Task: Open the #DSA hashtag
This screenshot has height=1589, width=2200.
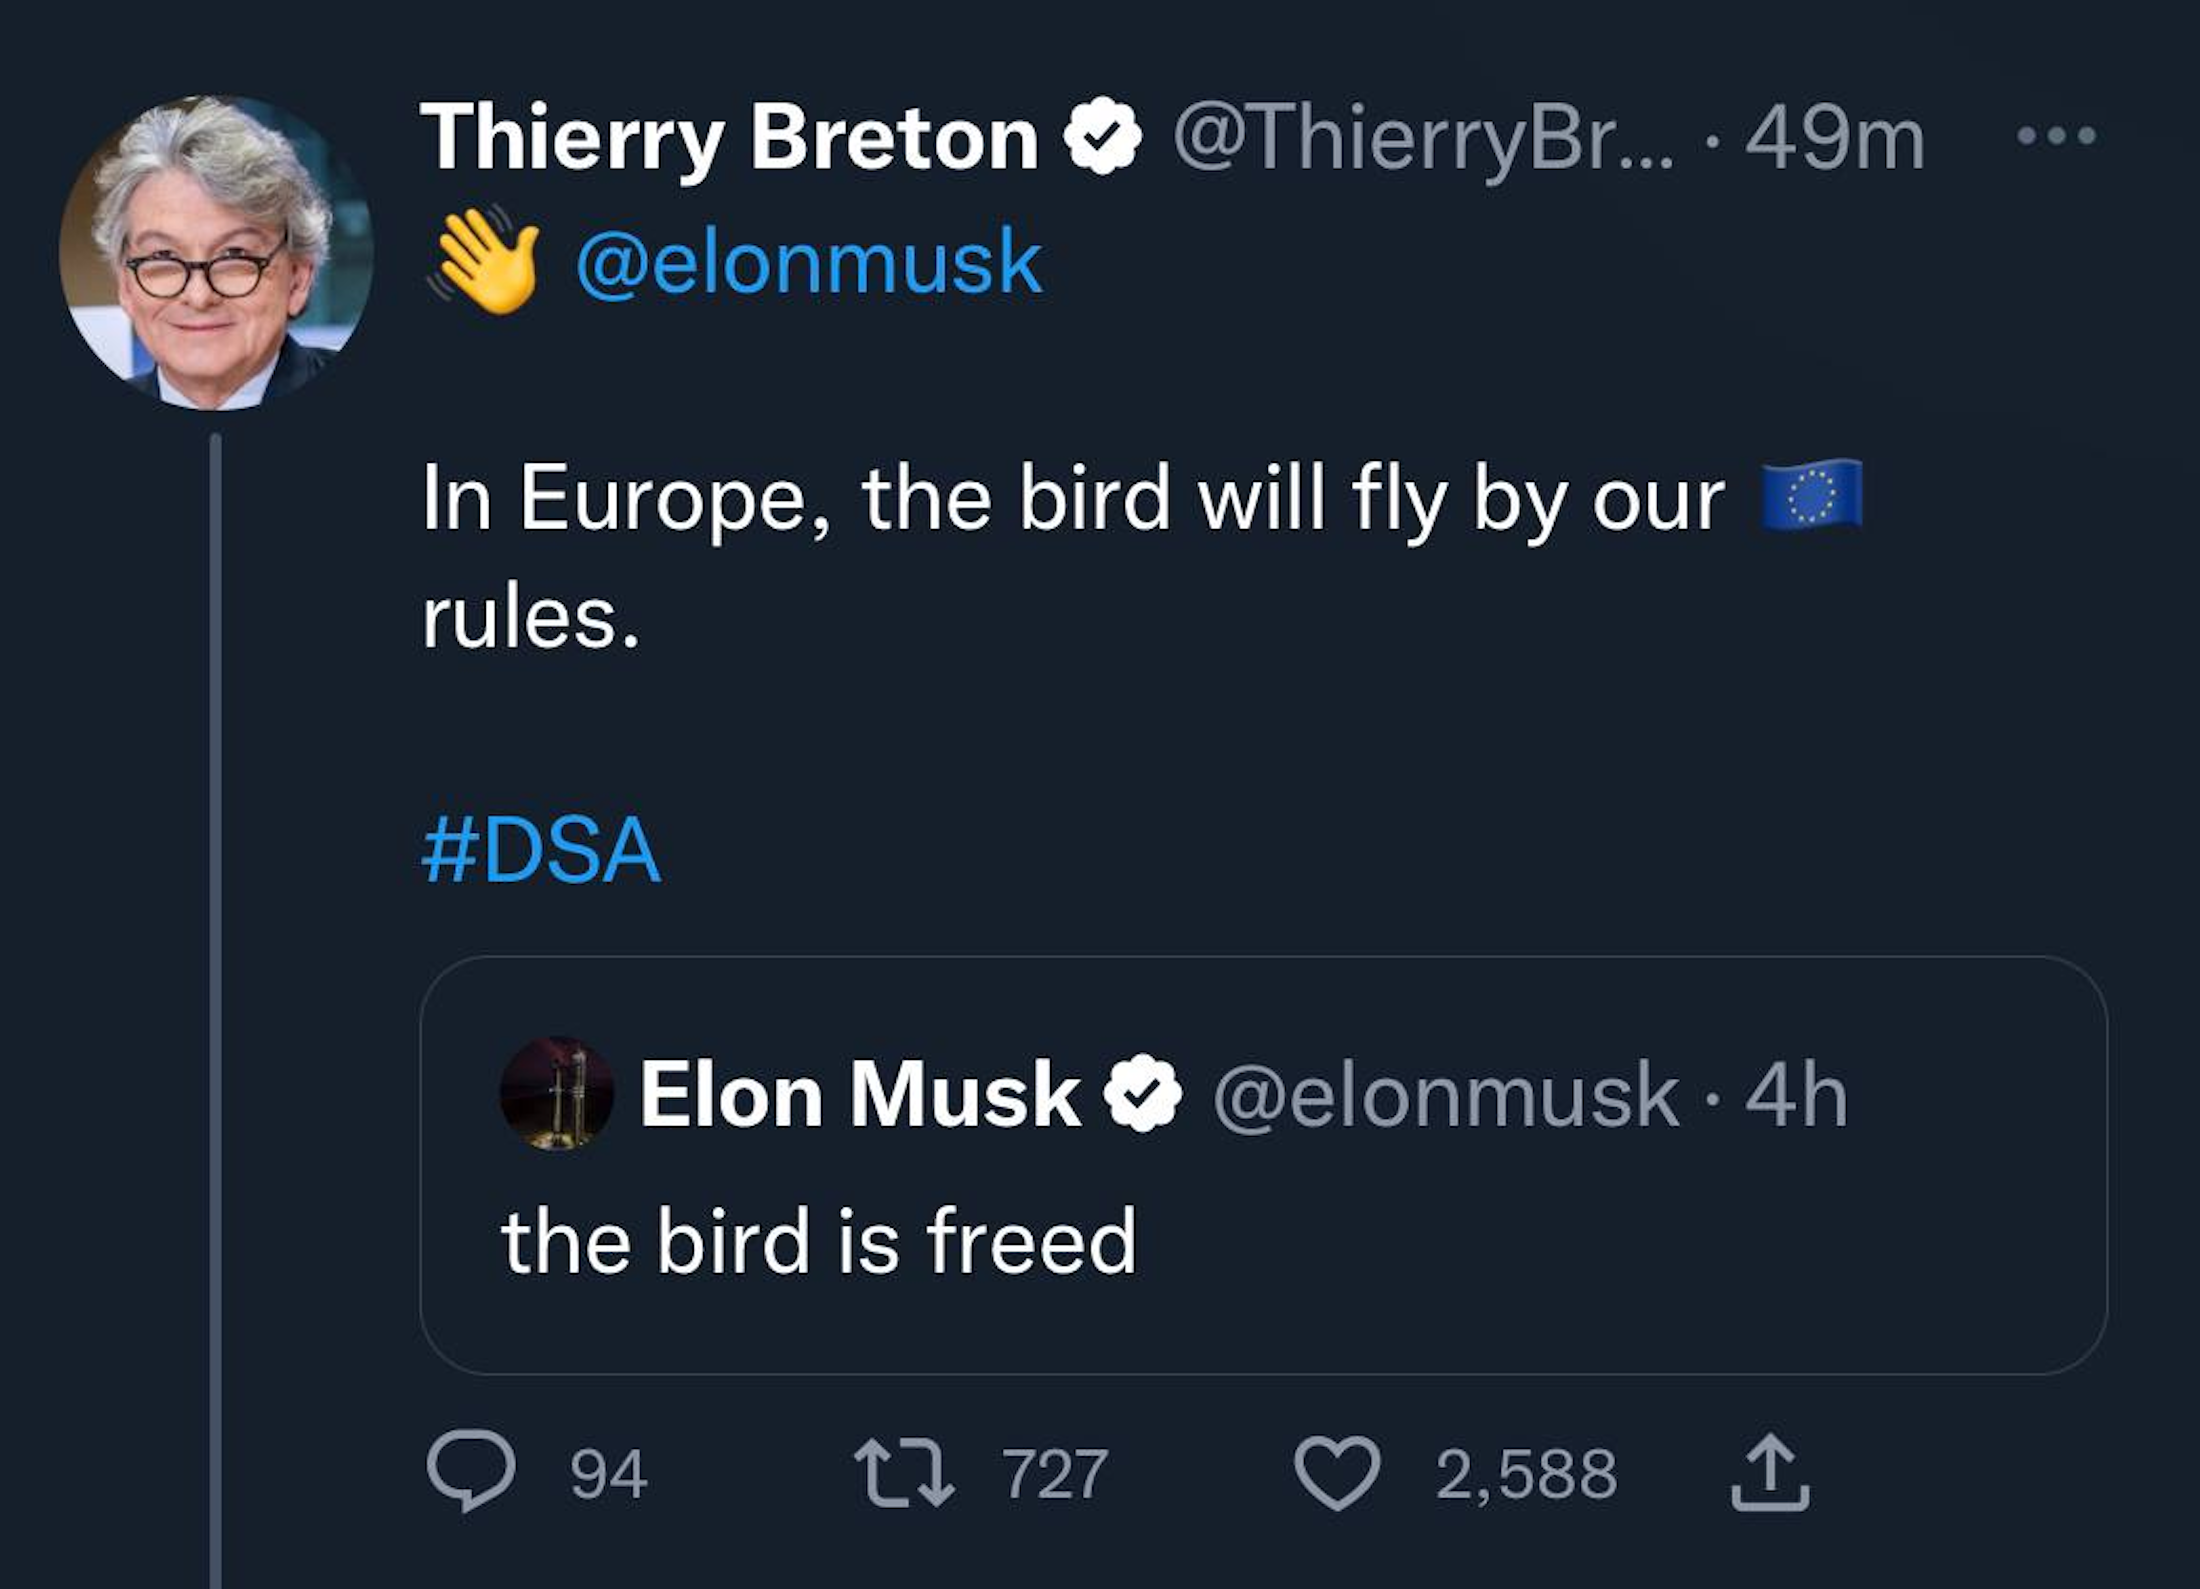Action: (x=541, y=850)
